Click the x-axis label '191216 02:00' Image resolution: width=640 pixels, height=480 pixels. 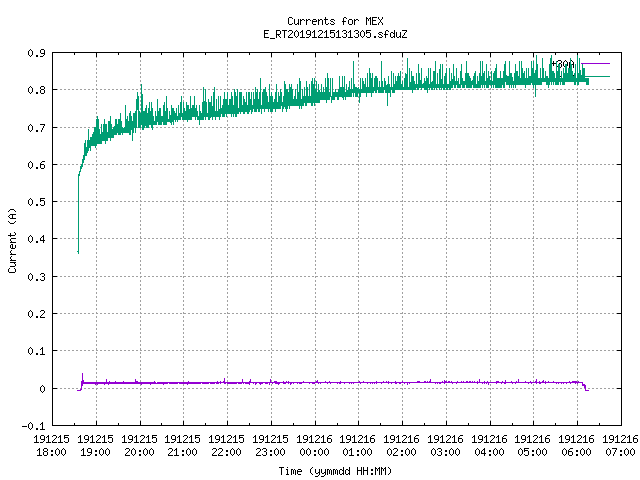[x=402, y=446]
